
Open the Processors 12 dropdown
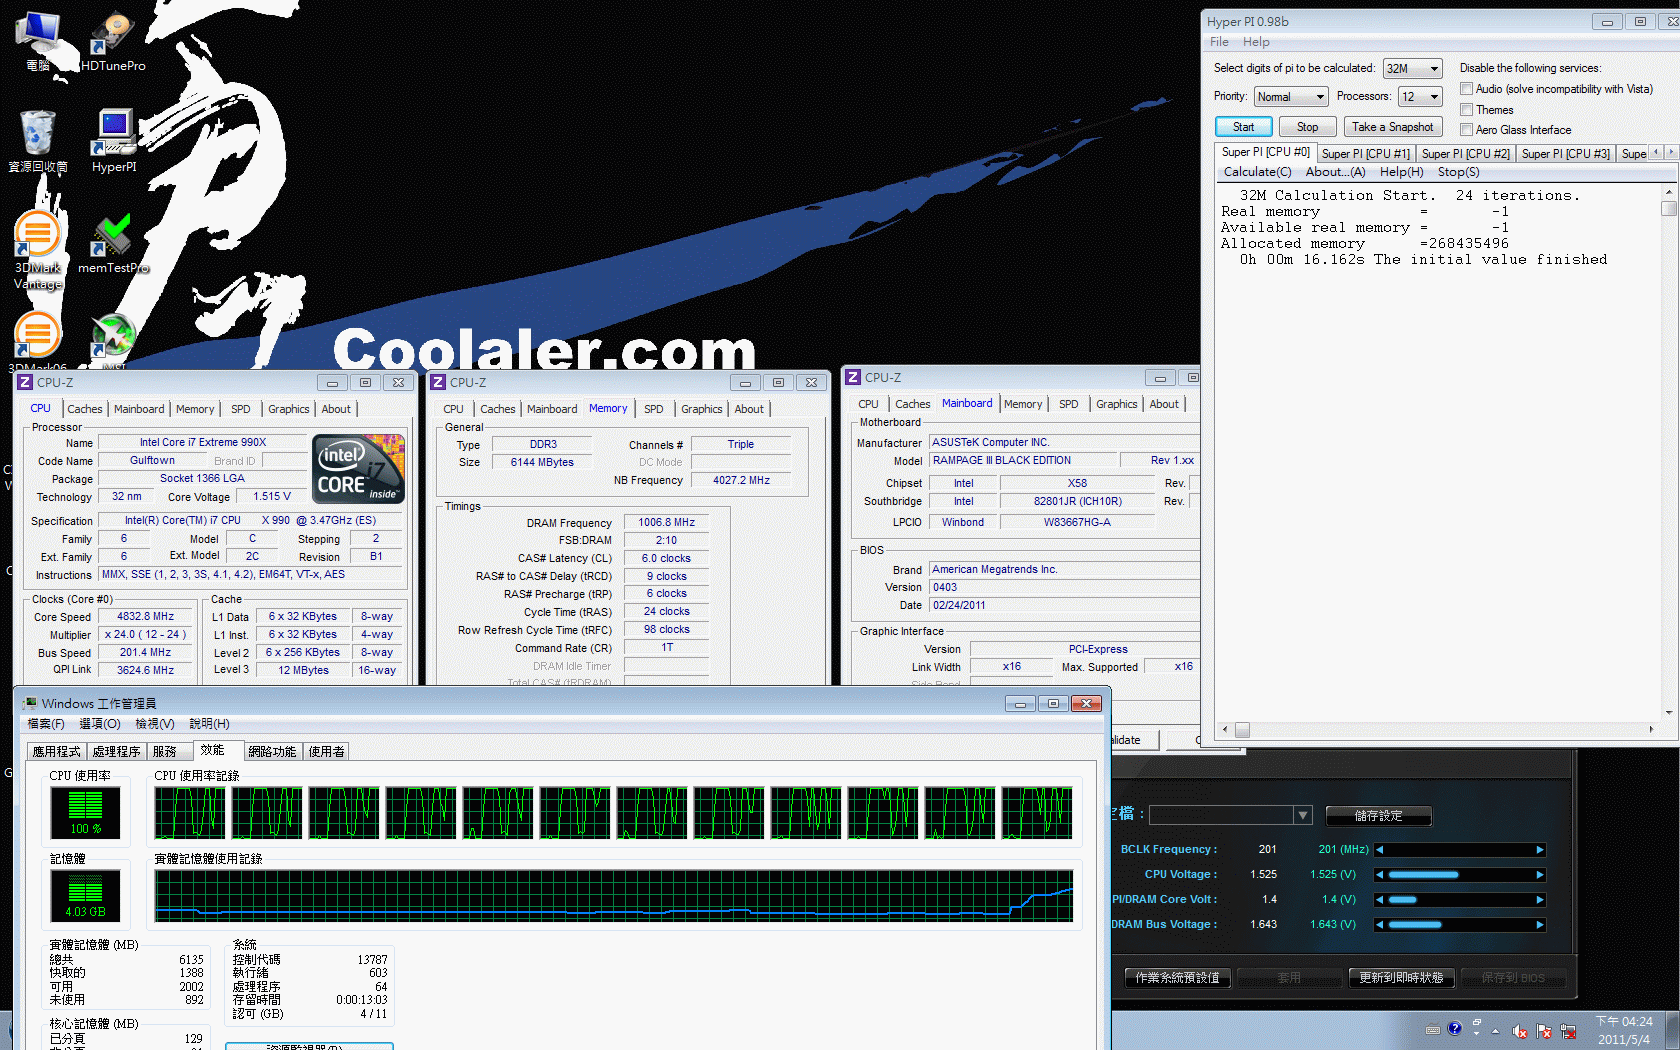(x=1420, y=97)
